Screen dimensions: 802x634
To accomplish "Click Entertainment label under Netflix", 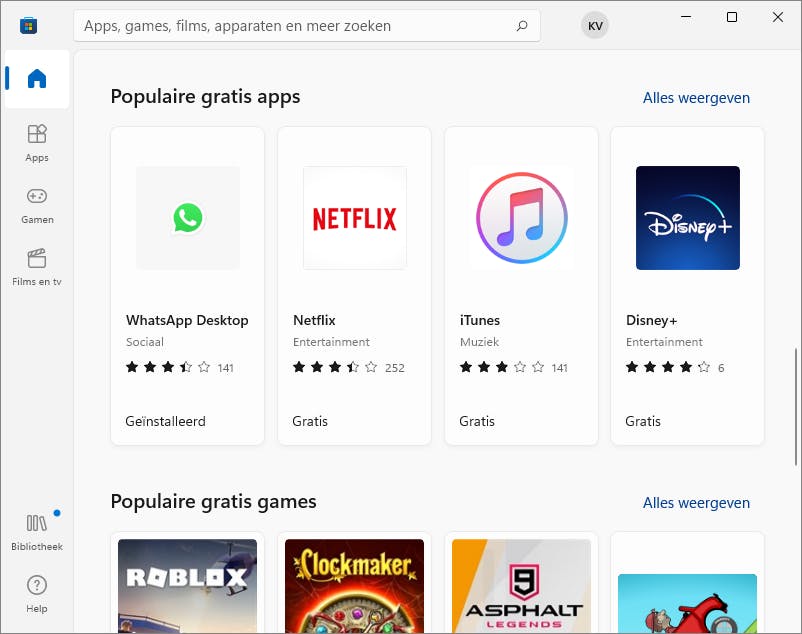I will (331, 342).
